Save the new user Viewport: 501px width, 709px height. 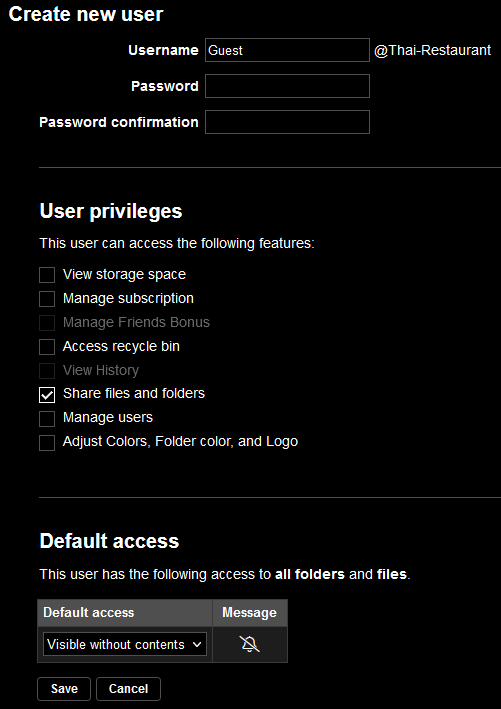point(64,689)
